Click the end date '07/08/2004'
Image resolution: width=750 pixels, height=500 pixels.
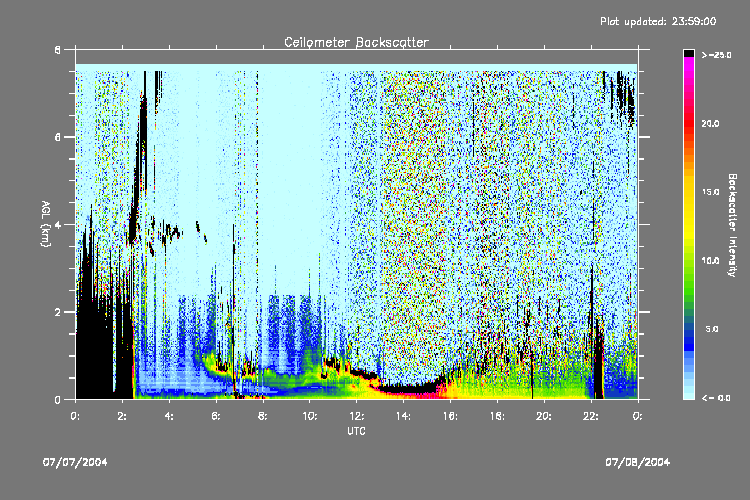638,462
